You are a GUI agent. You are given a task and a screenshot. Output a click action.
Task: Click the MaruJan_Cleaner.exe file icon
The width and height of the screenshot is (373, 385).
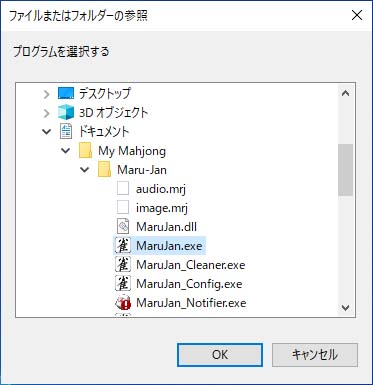tap(123, 265)
